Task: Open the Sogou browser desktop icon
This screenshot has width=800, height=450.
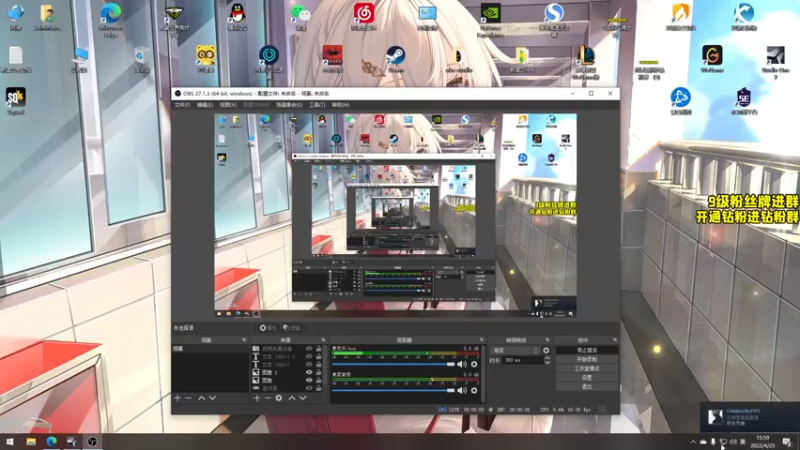Action: (x=554, y=19)
